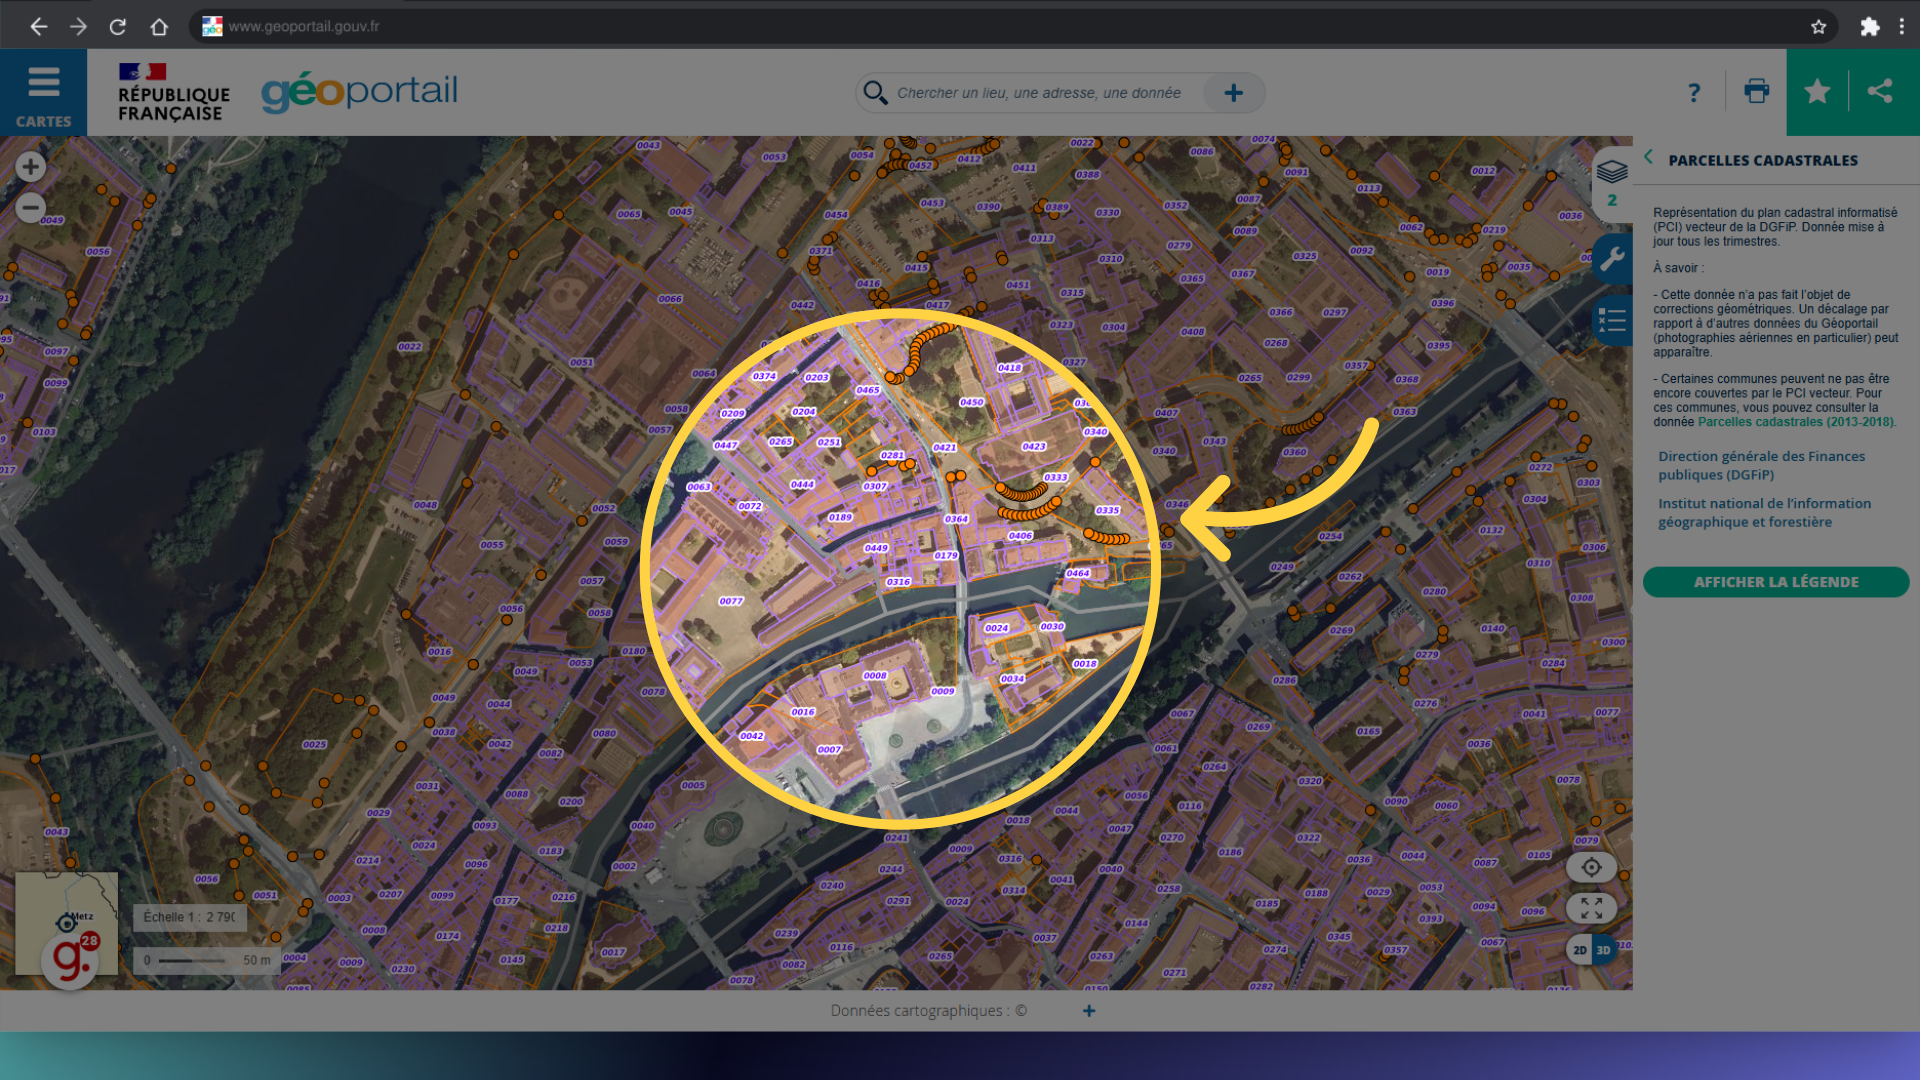Select the favorites star icon in the header
1920x1080 pixels.
1817,91
